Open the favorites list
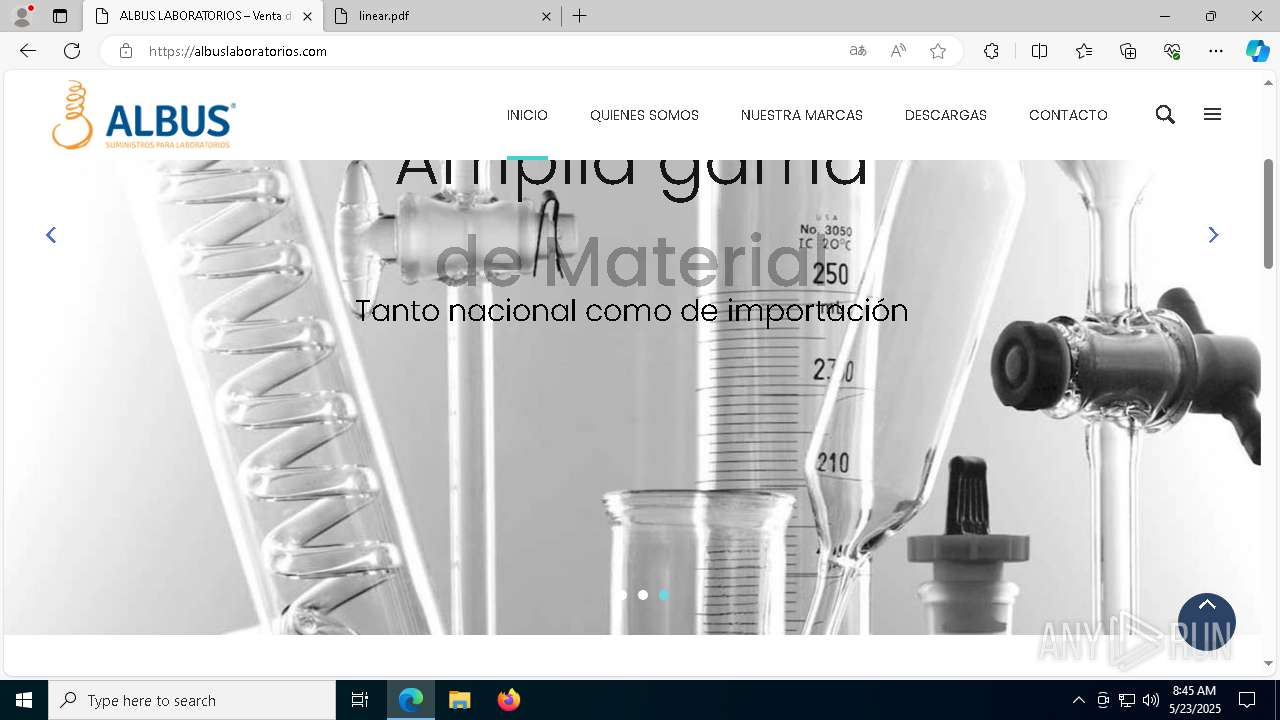 click(1084, 51)
